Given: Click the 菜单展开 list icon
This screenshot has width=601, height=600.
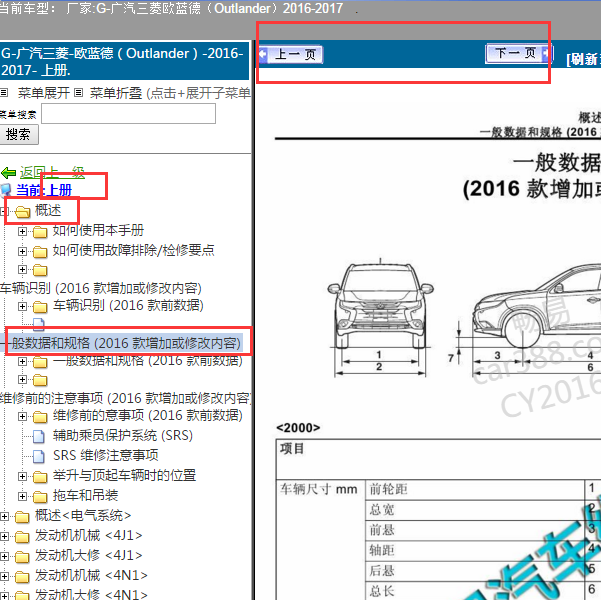Looking at the screenshot, I should (x=4, y=92).
